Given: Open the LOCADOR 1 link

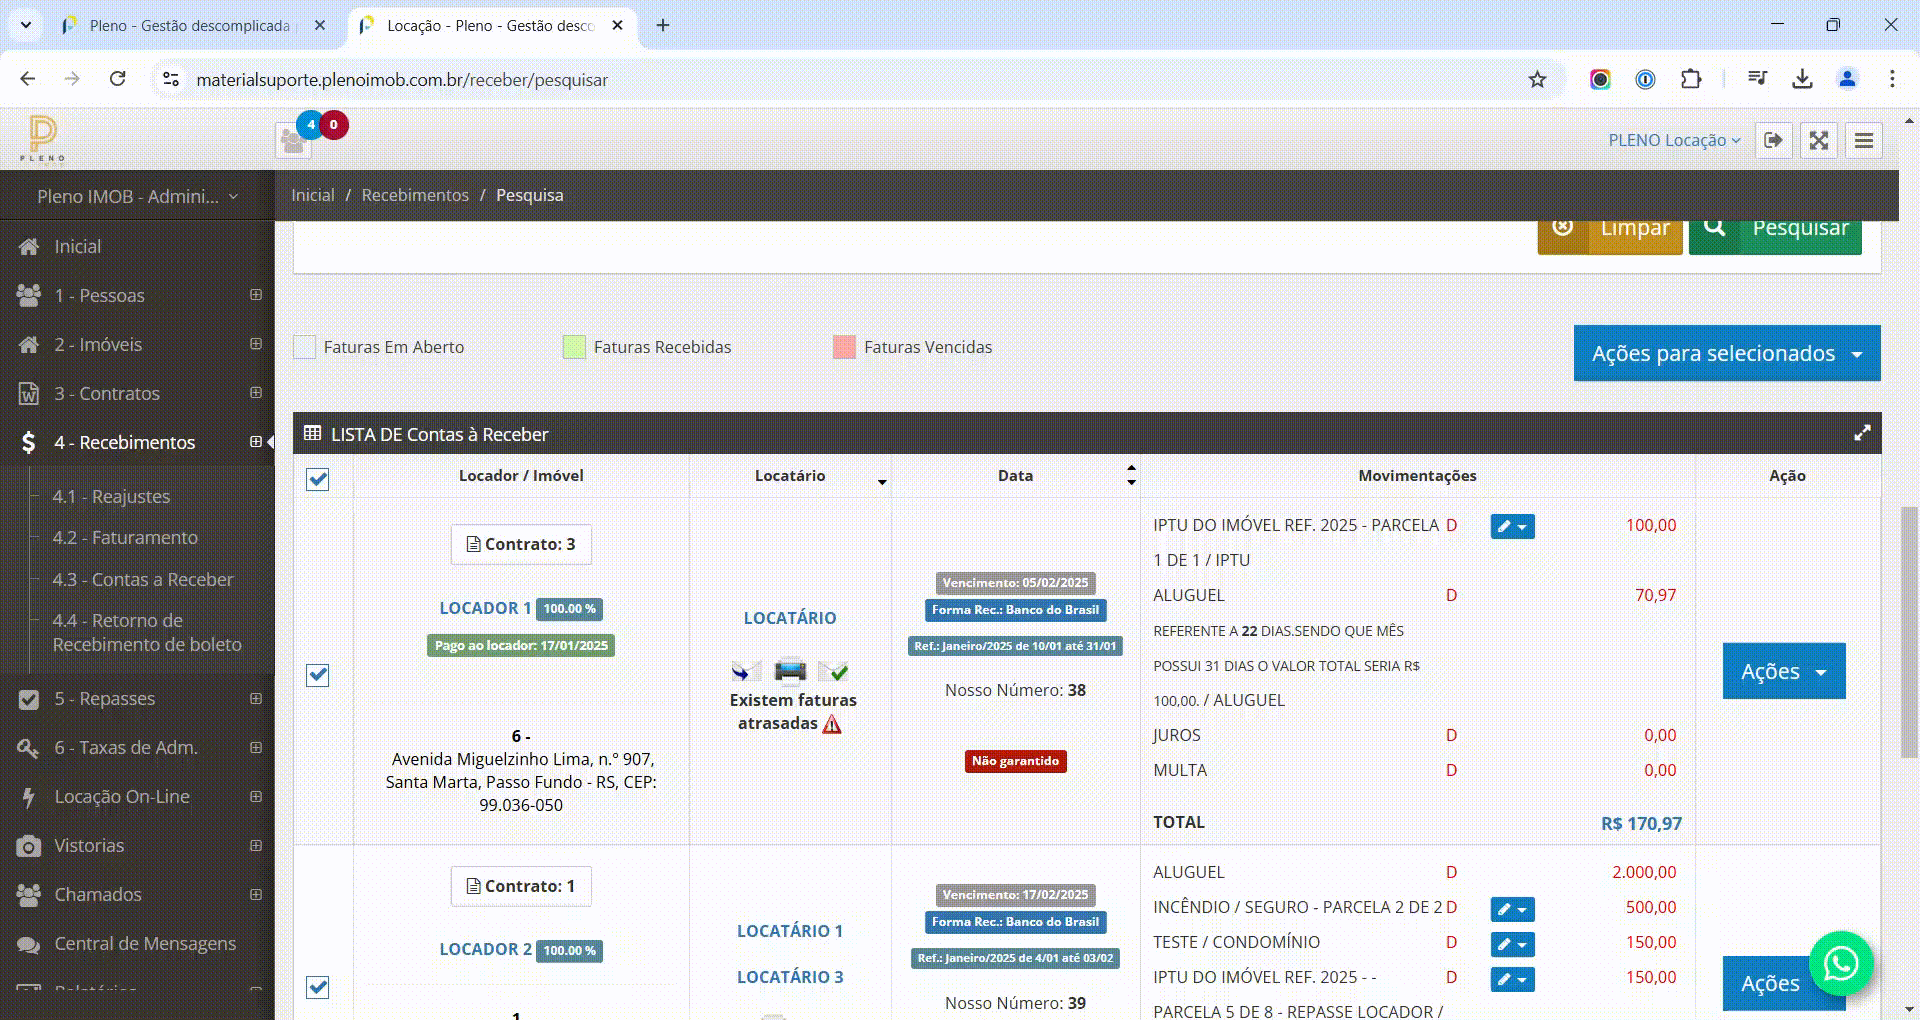Looking at the screenshot, I should coord(485,608).
